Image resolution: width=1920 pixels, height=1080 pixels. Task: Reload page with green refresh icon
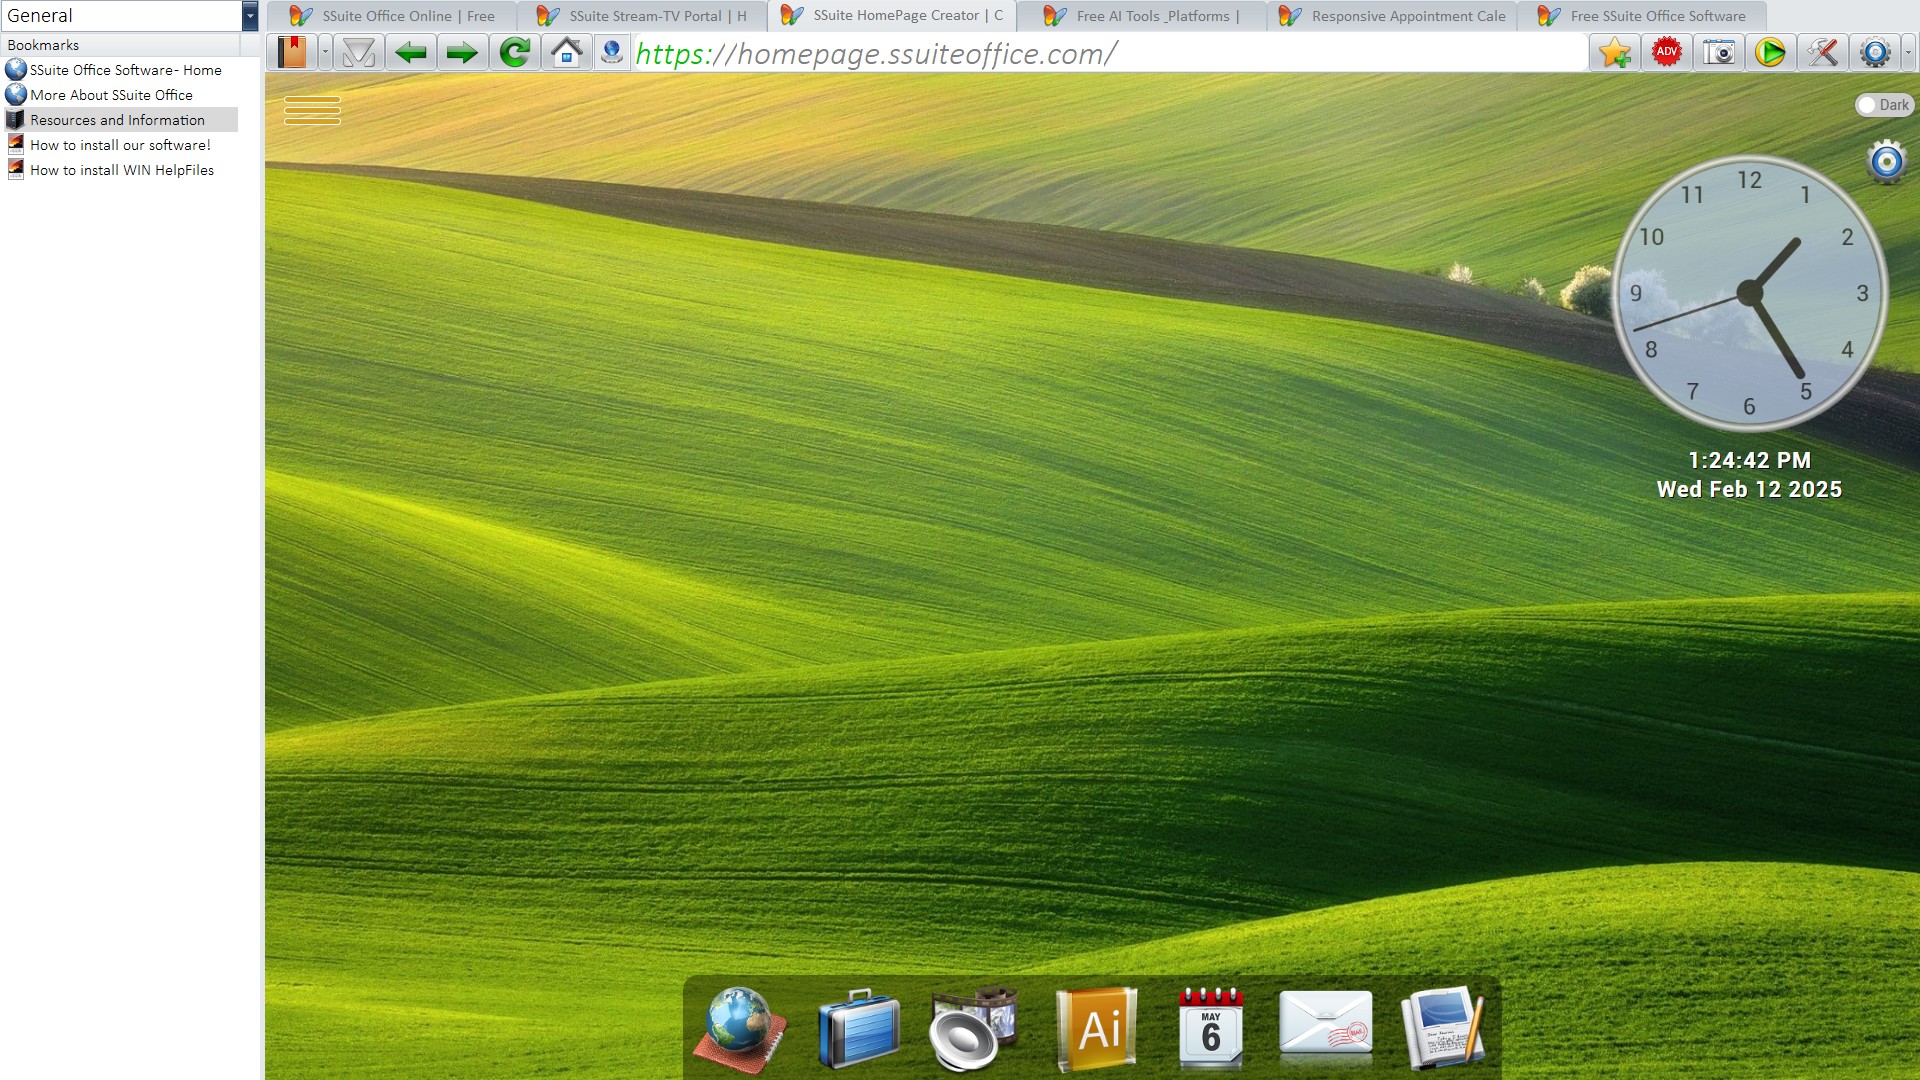tap(514, 53)
